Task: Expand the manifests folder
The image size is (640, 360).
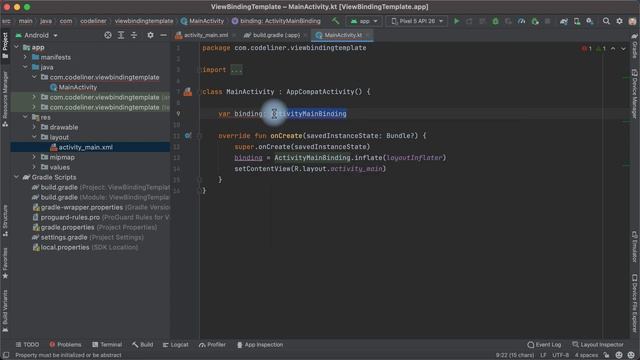Action: click(x=25, y=57)
